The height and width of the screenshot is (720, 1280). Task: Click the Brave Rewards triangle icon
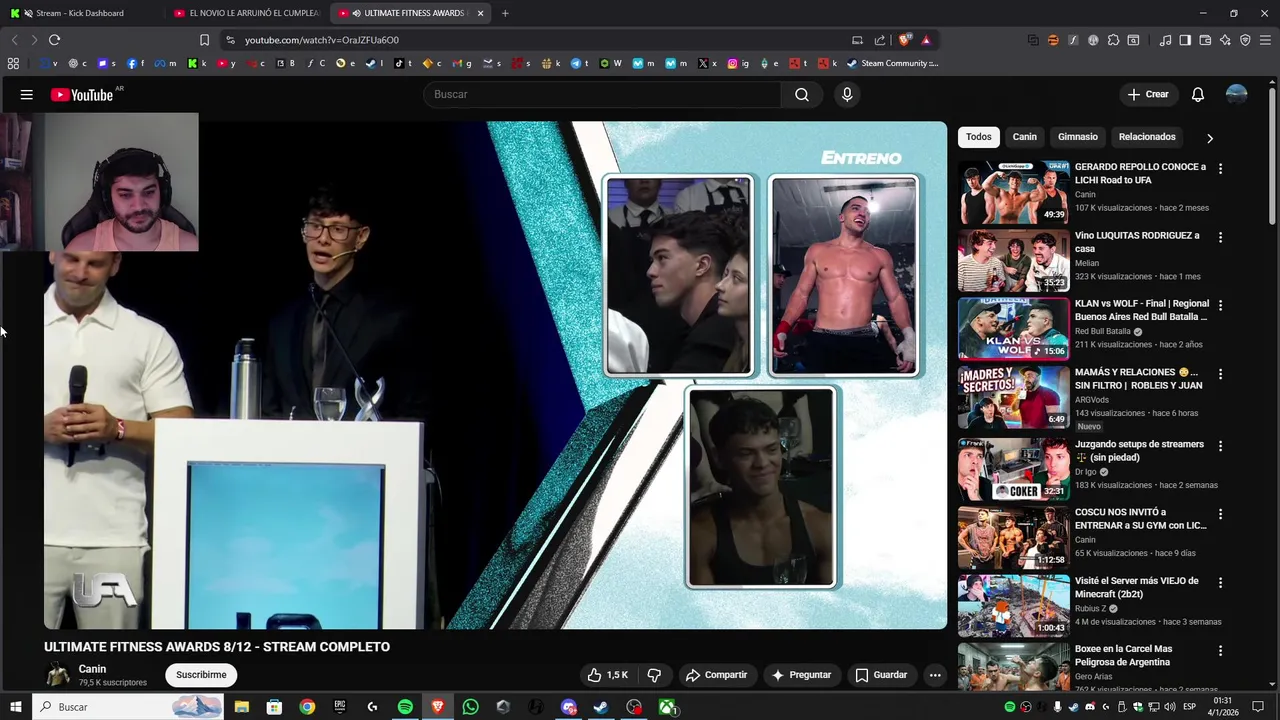[926, 40]
